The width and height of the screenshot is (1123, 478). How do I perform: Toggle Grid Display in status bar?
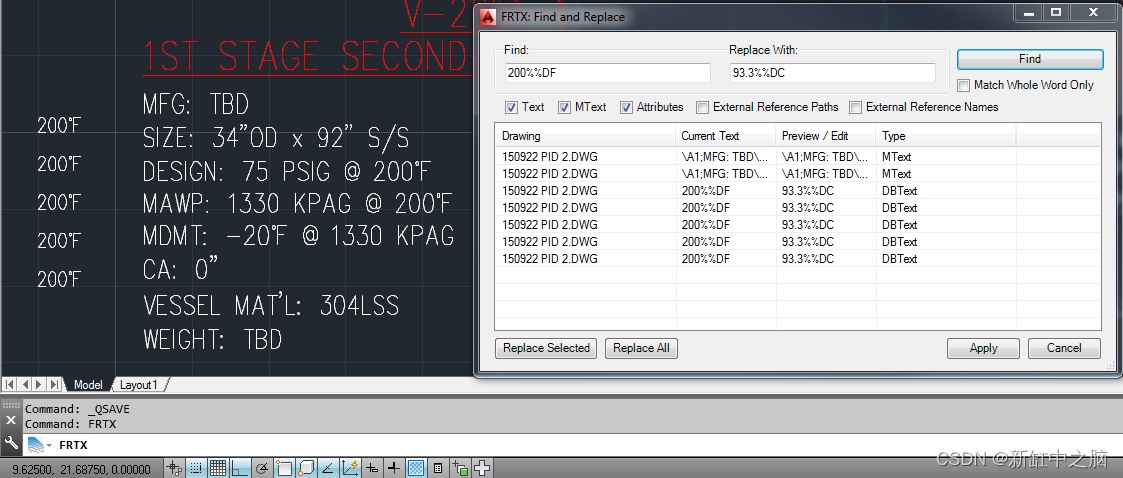[218, 467]
